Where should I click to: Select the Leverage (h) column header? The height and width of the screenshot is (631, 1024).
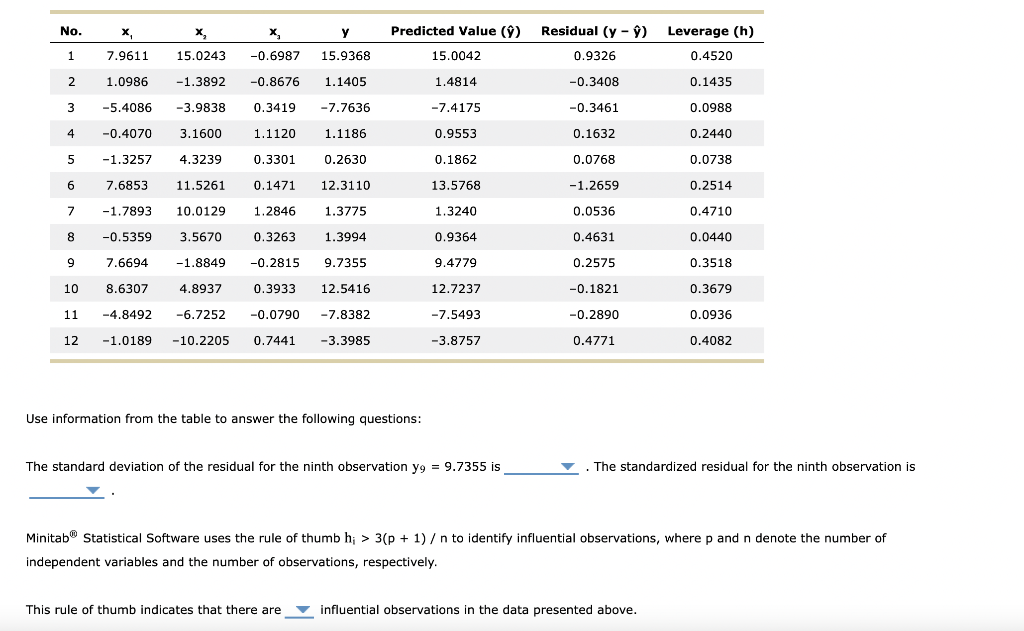710,31
